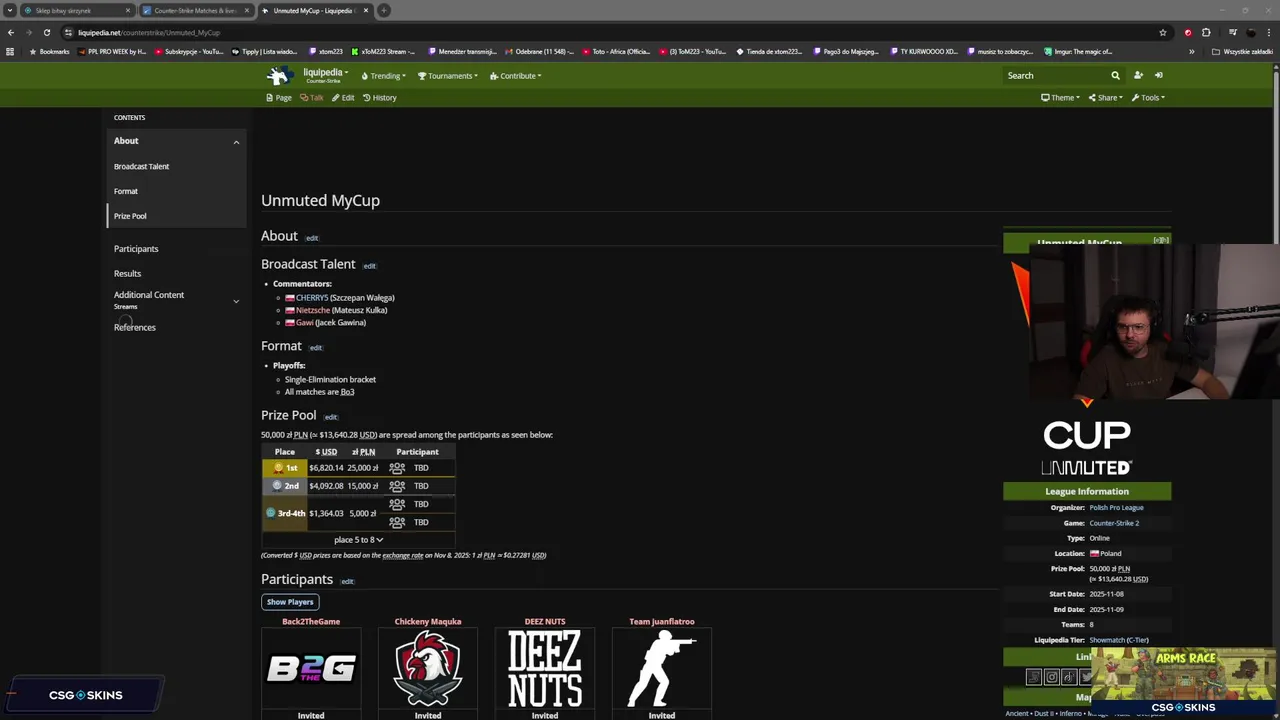Click the DEEZ NUTS team logo

pyautogui.click(x=545, y=668)
